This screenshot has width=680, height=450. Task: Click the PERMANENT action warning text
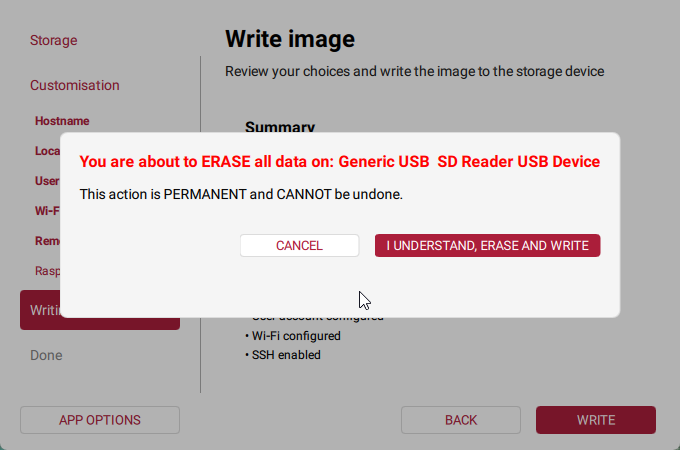tap(241, 193)
